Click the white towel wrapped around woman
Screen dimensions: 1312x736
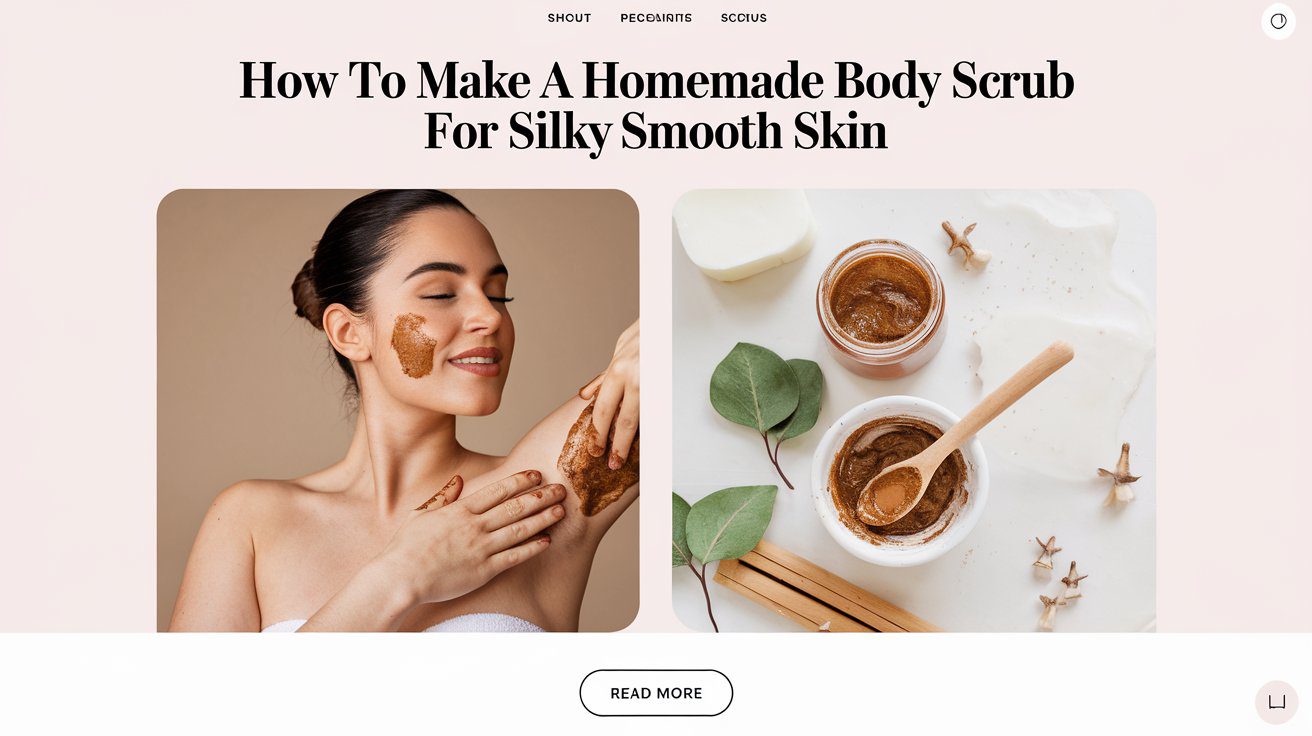pyautogui.click(x=400, y=625)
